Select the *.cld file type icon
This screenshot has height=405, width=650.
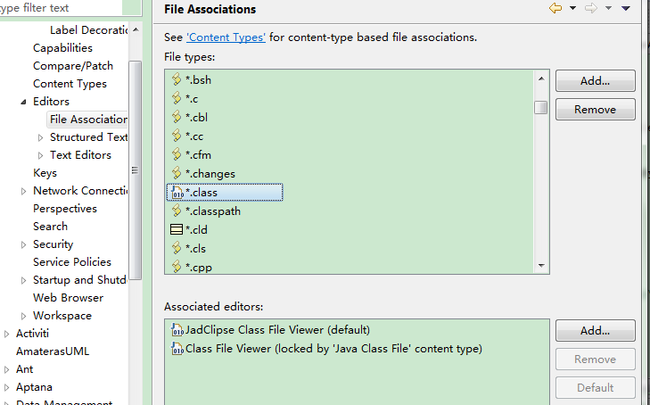click(176, 230)
